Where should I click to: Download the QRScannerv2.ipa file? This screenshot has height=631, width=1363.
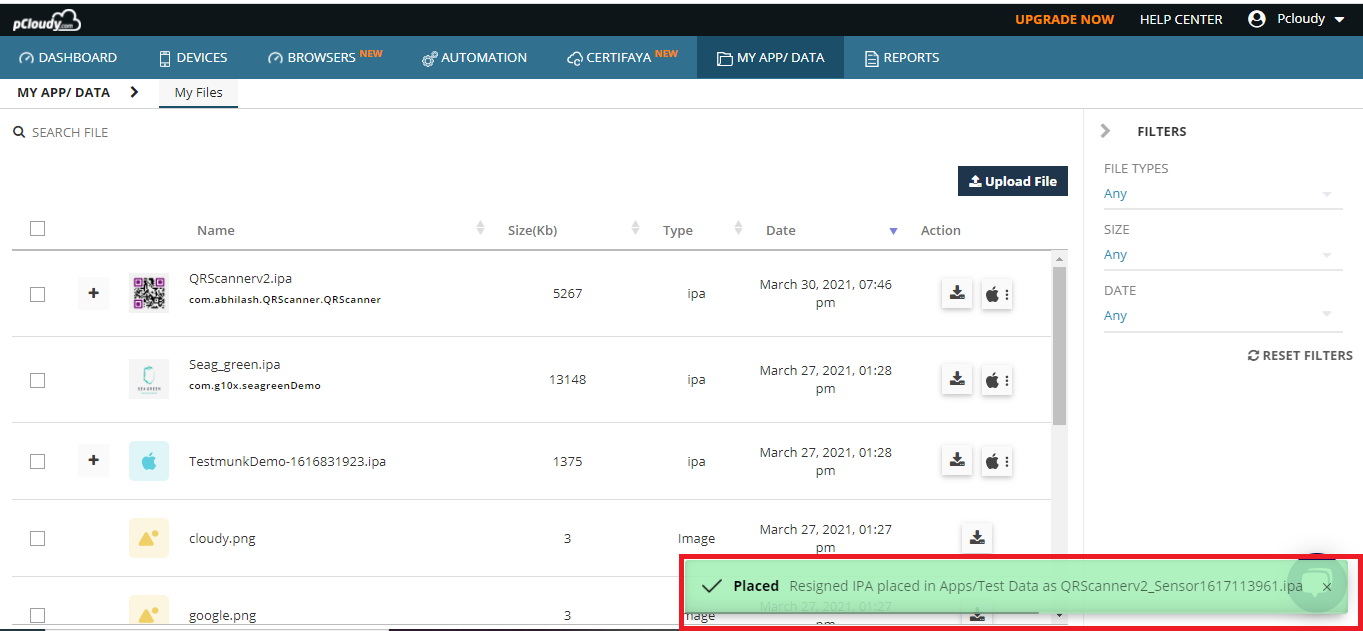pos(957,294)
